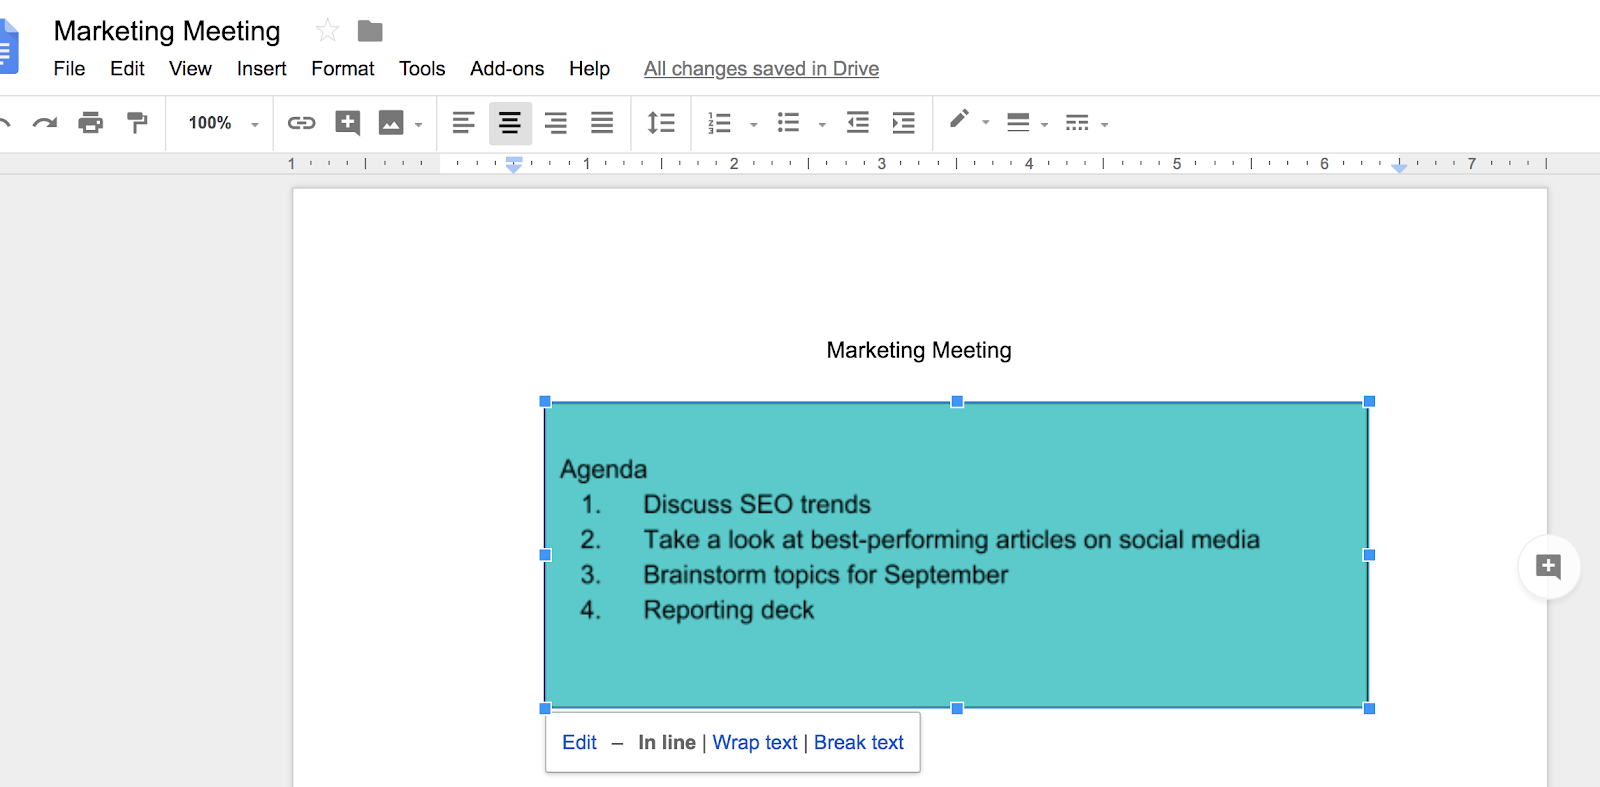Click the print icon in the toolbar
The width and height of the screenshot is (1600, 787).
point(91,123)
